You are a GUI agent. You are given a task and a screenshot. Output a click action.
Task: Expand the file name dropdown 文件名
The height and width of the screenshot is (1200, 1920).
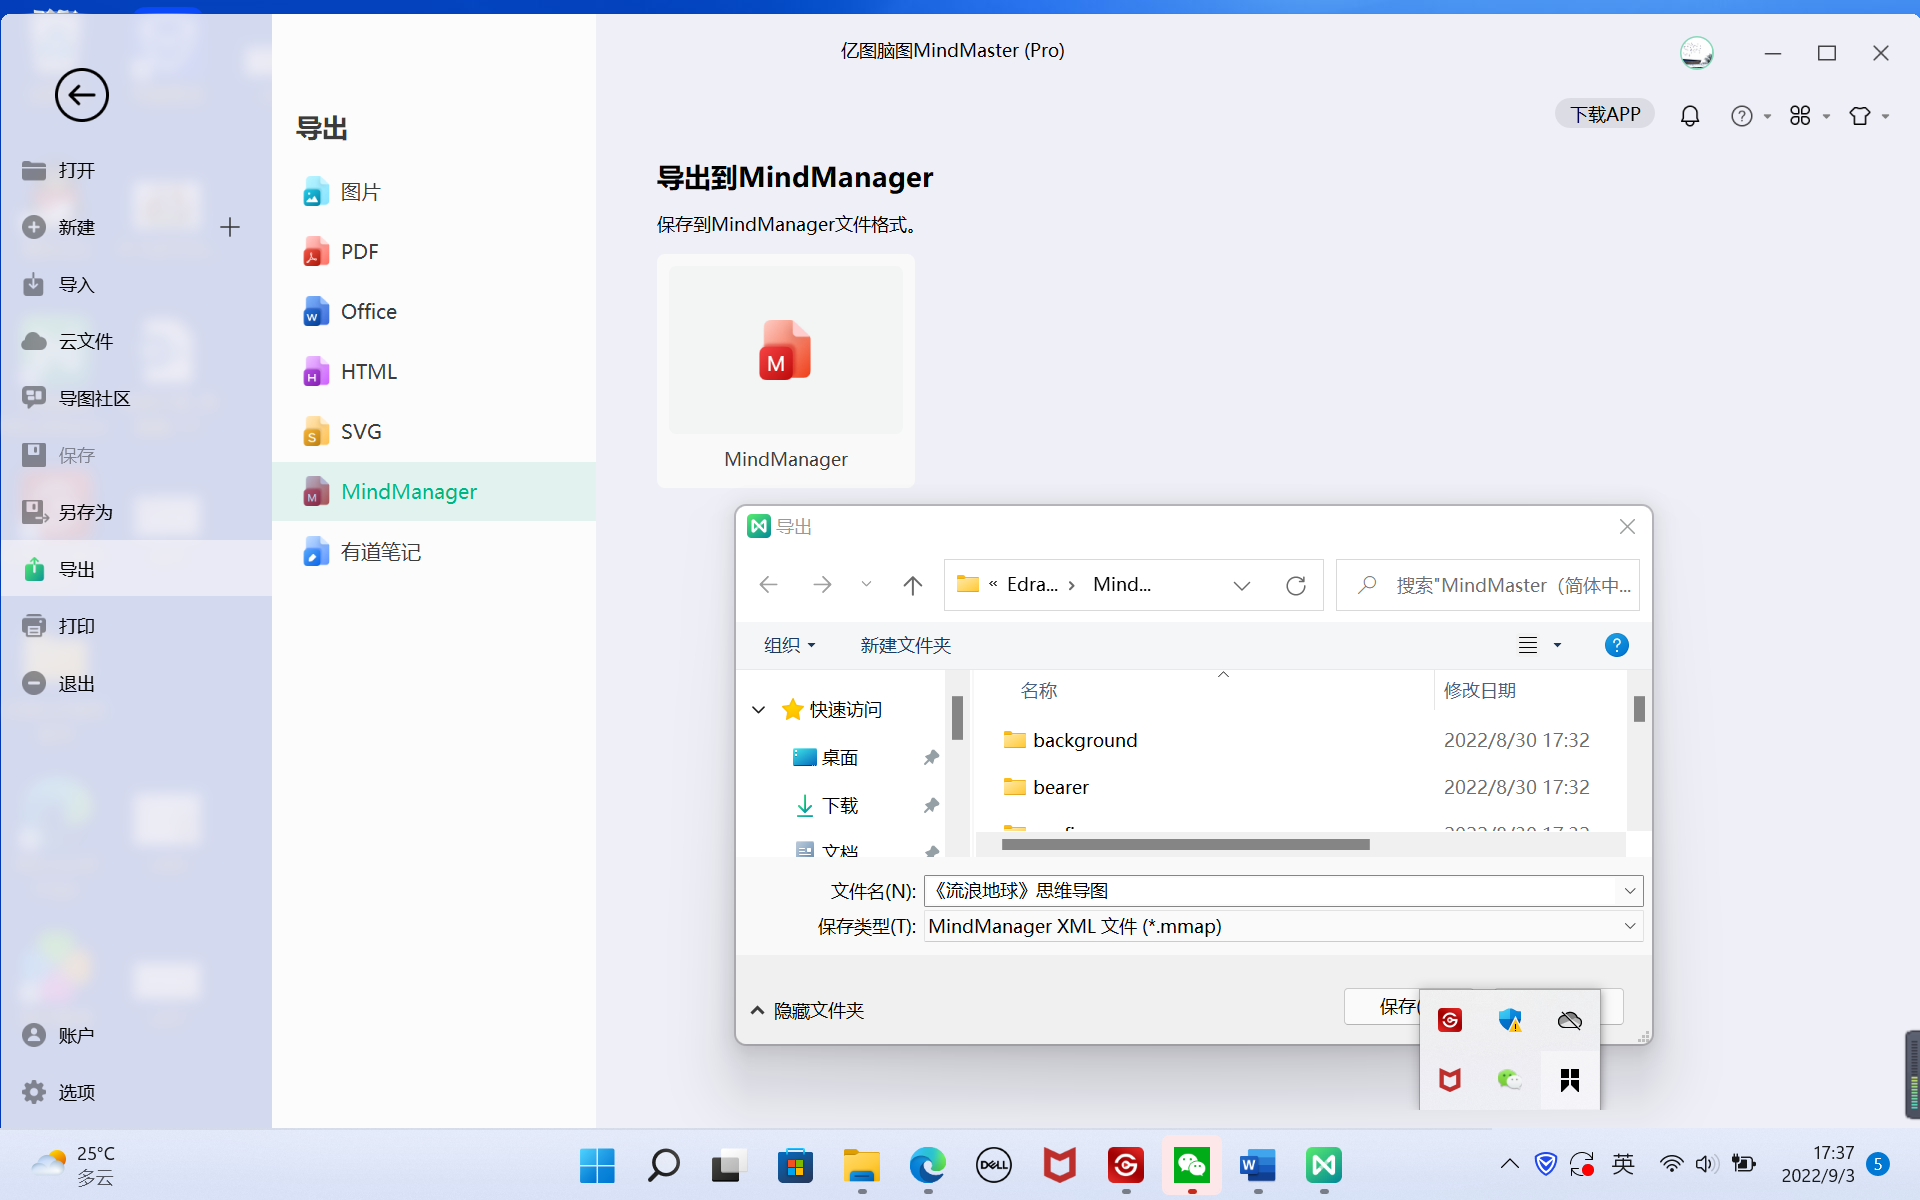[1631, 889]
